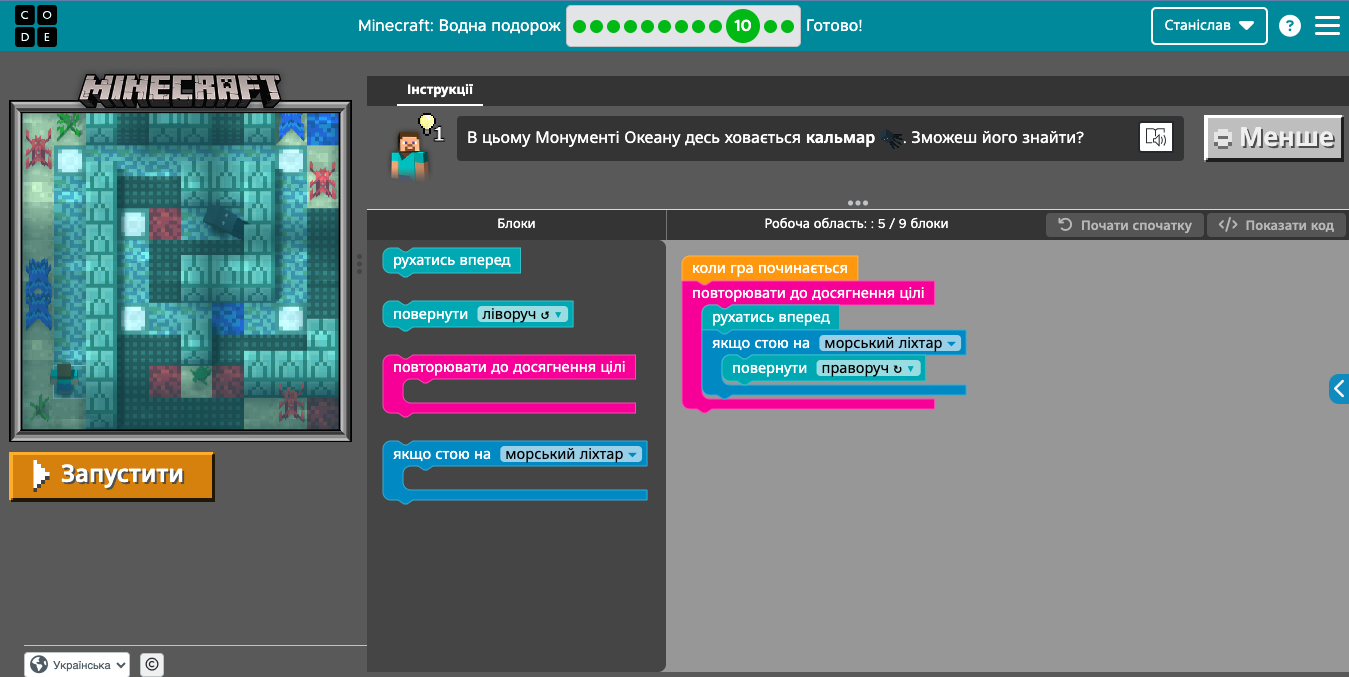
Task: Open the морський ліхтар dropdown in workspace
Action: pos(890,343)
